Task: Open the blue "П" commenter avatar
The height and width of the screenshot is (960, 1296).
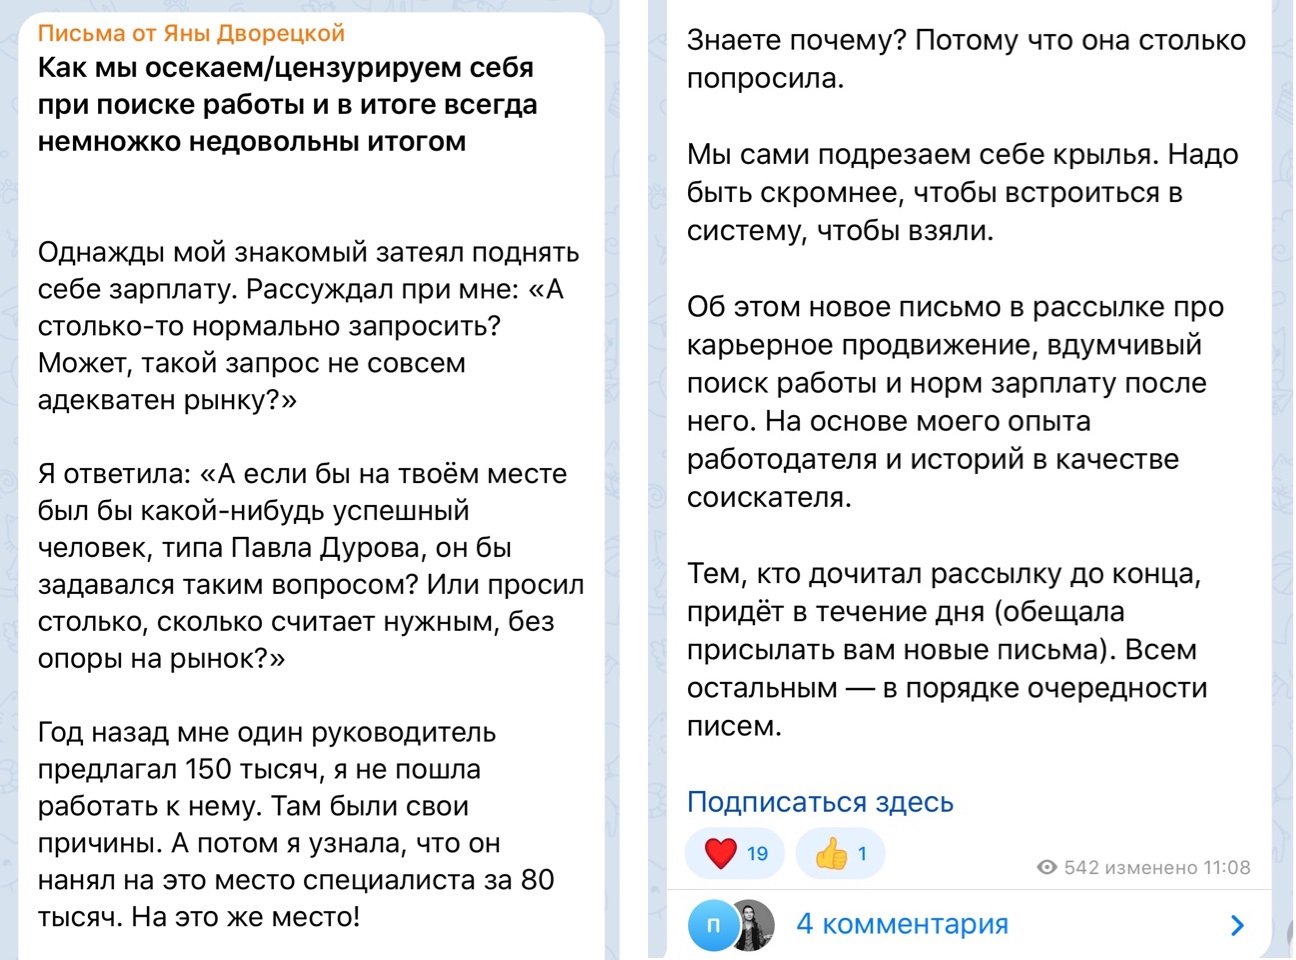Action: (713, 925)
